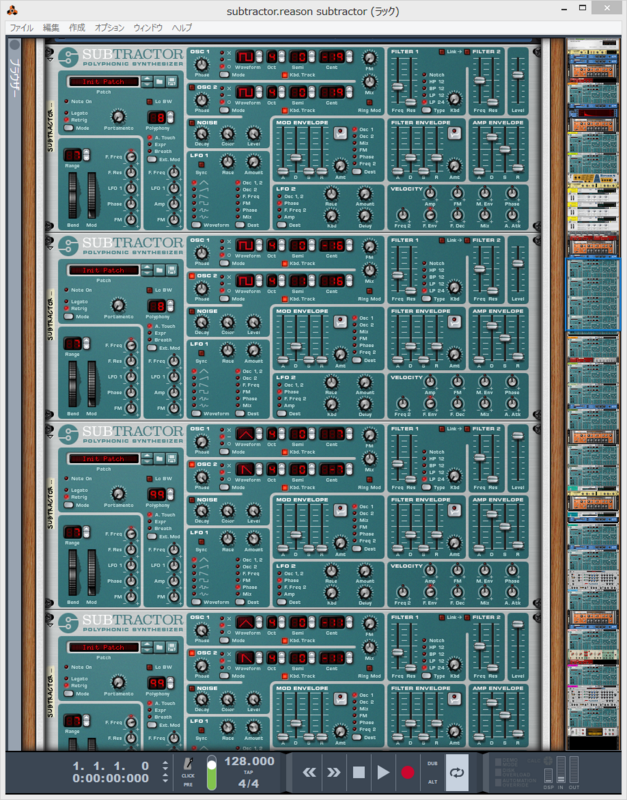Click the TAP tempo button in transport

pos(248,772)
